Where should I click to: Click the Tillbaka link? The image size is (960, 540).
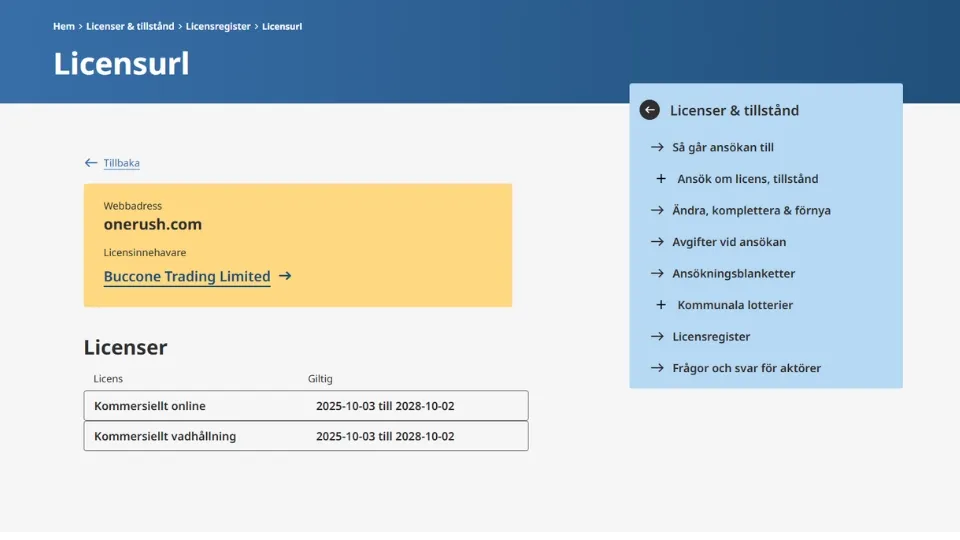pos(121,163)
